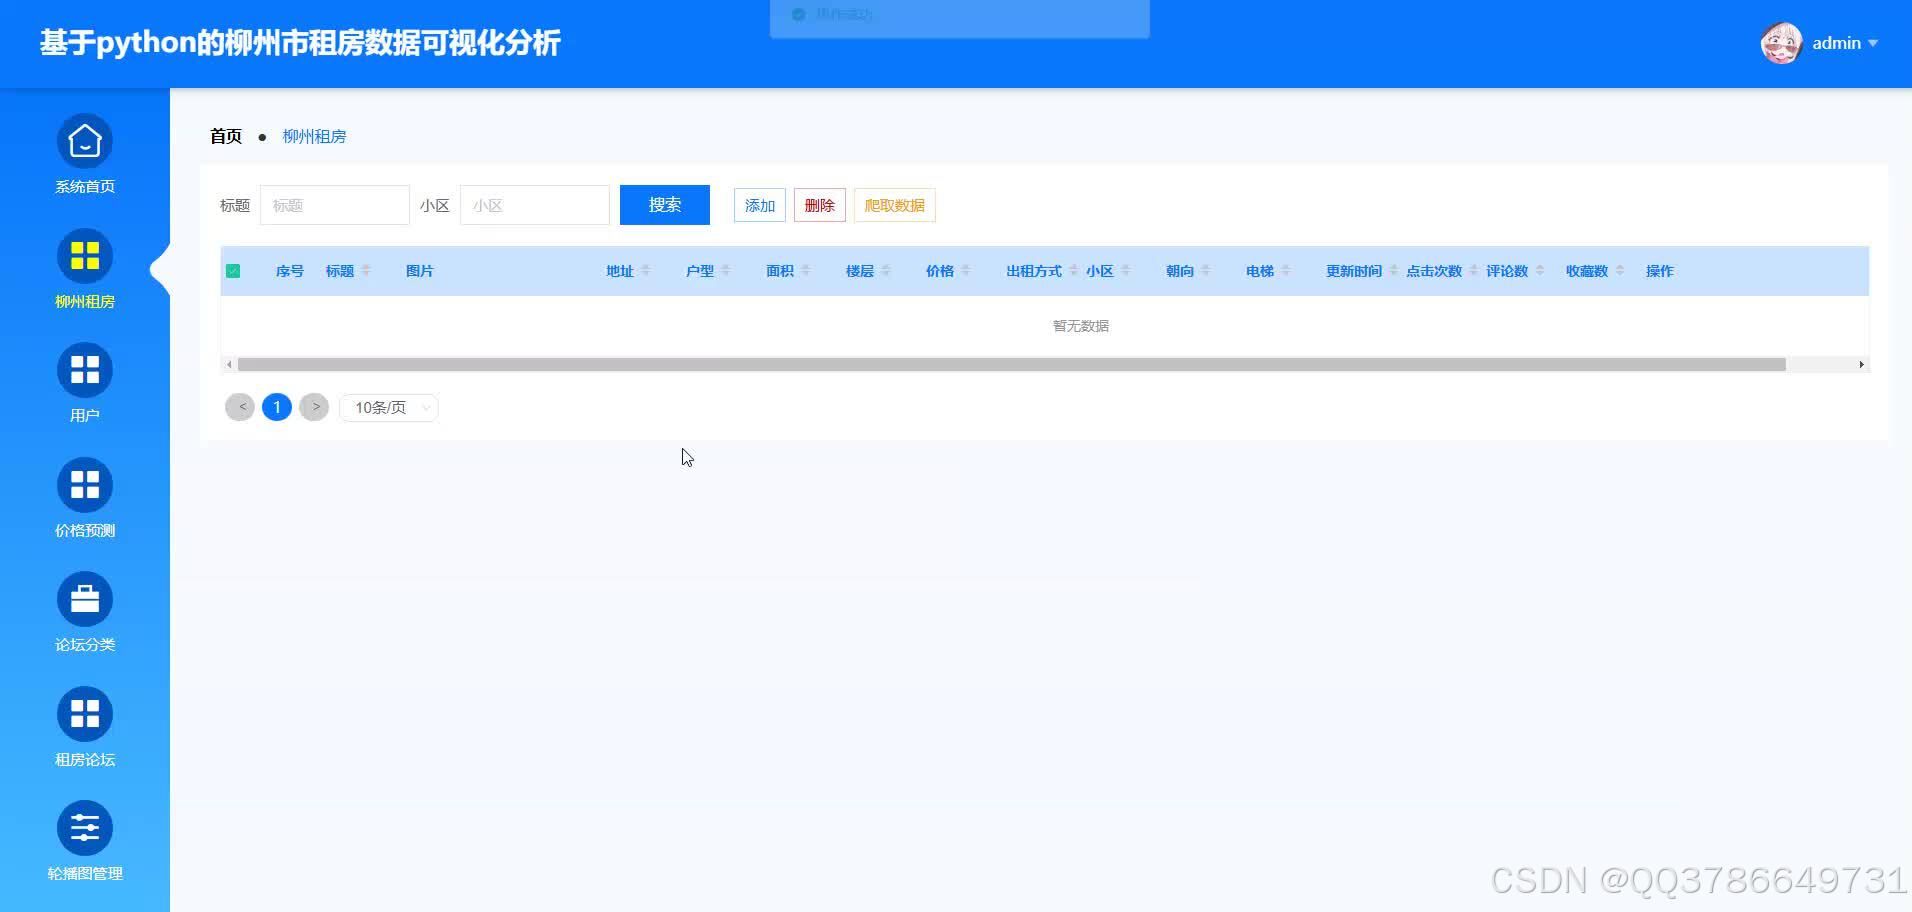Viewport: 1912px width, 912px height.
Task: Open sort arrows on 更新时间 column
Action: [x=1395, y=270]
